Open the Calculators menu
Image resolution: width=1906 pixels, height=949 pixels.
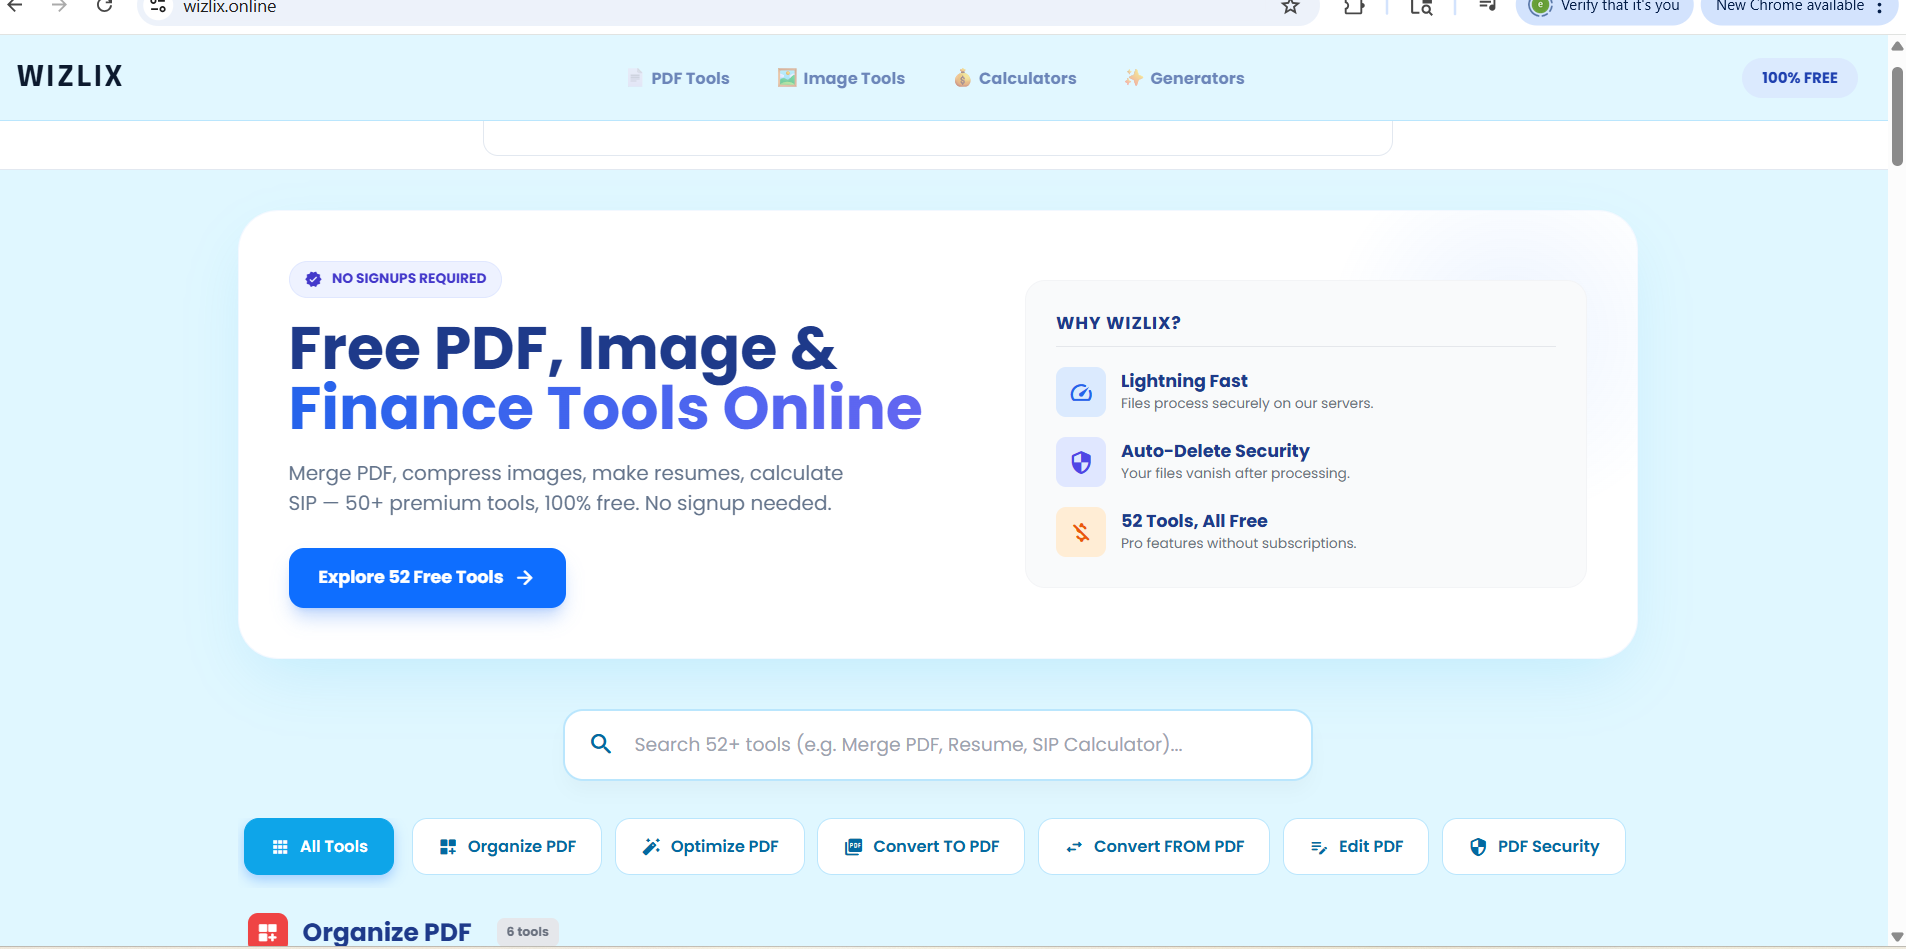[x=1015, y=78]
